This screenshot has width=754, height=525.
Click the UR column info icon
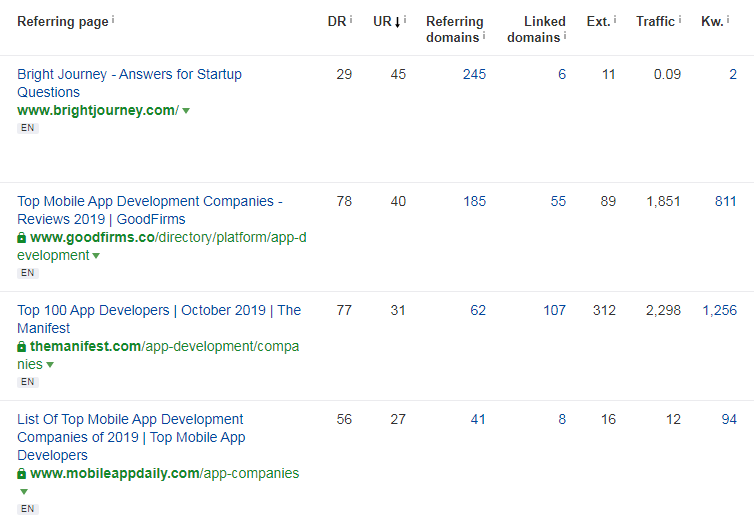point(405,19)
